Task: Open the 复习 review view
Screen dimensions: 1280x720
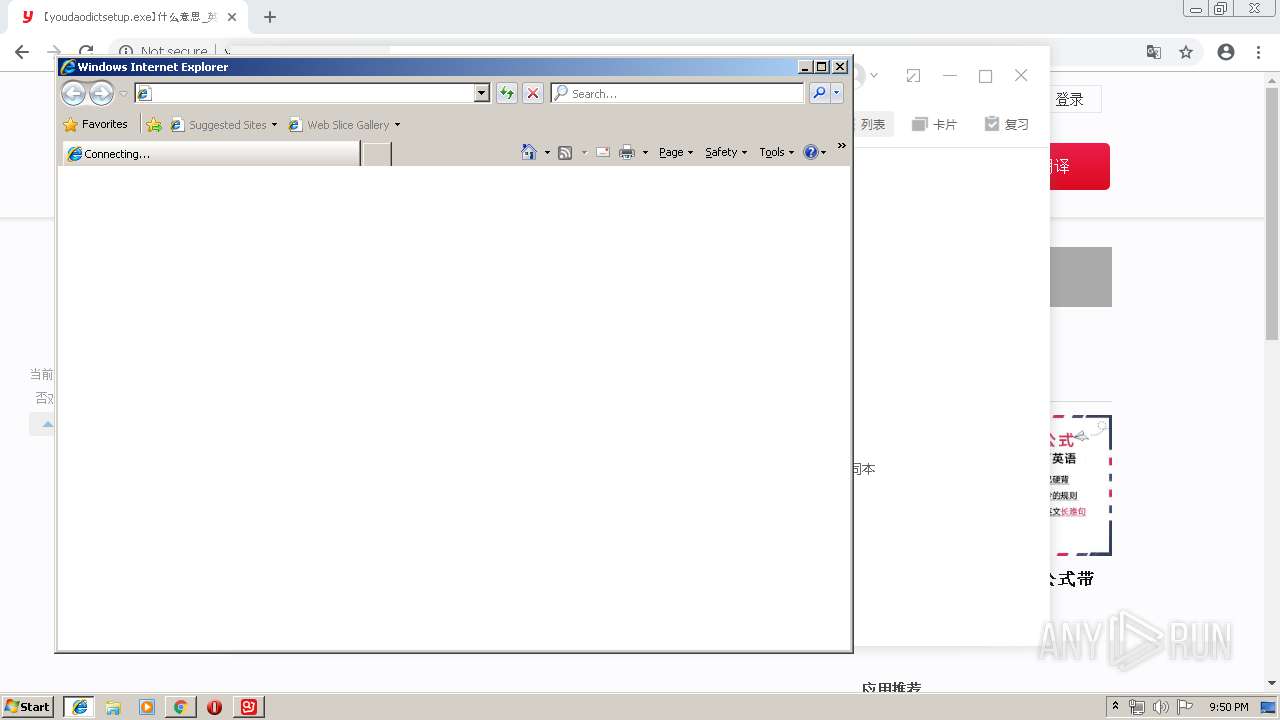Action: tap(1007, 124)
